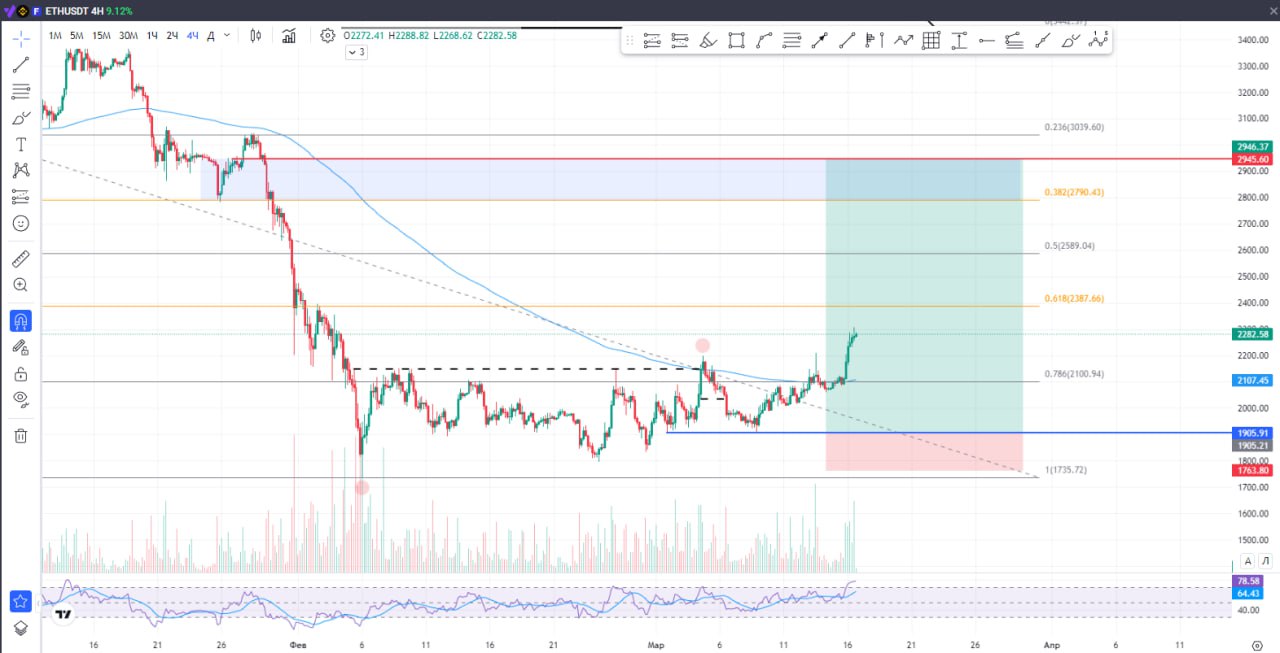Toggle lock all drawings
The image size is (1280, 653).
click(21, 374)
